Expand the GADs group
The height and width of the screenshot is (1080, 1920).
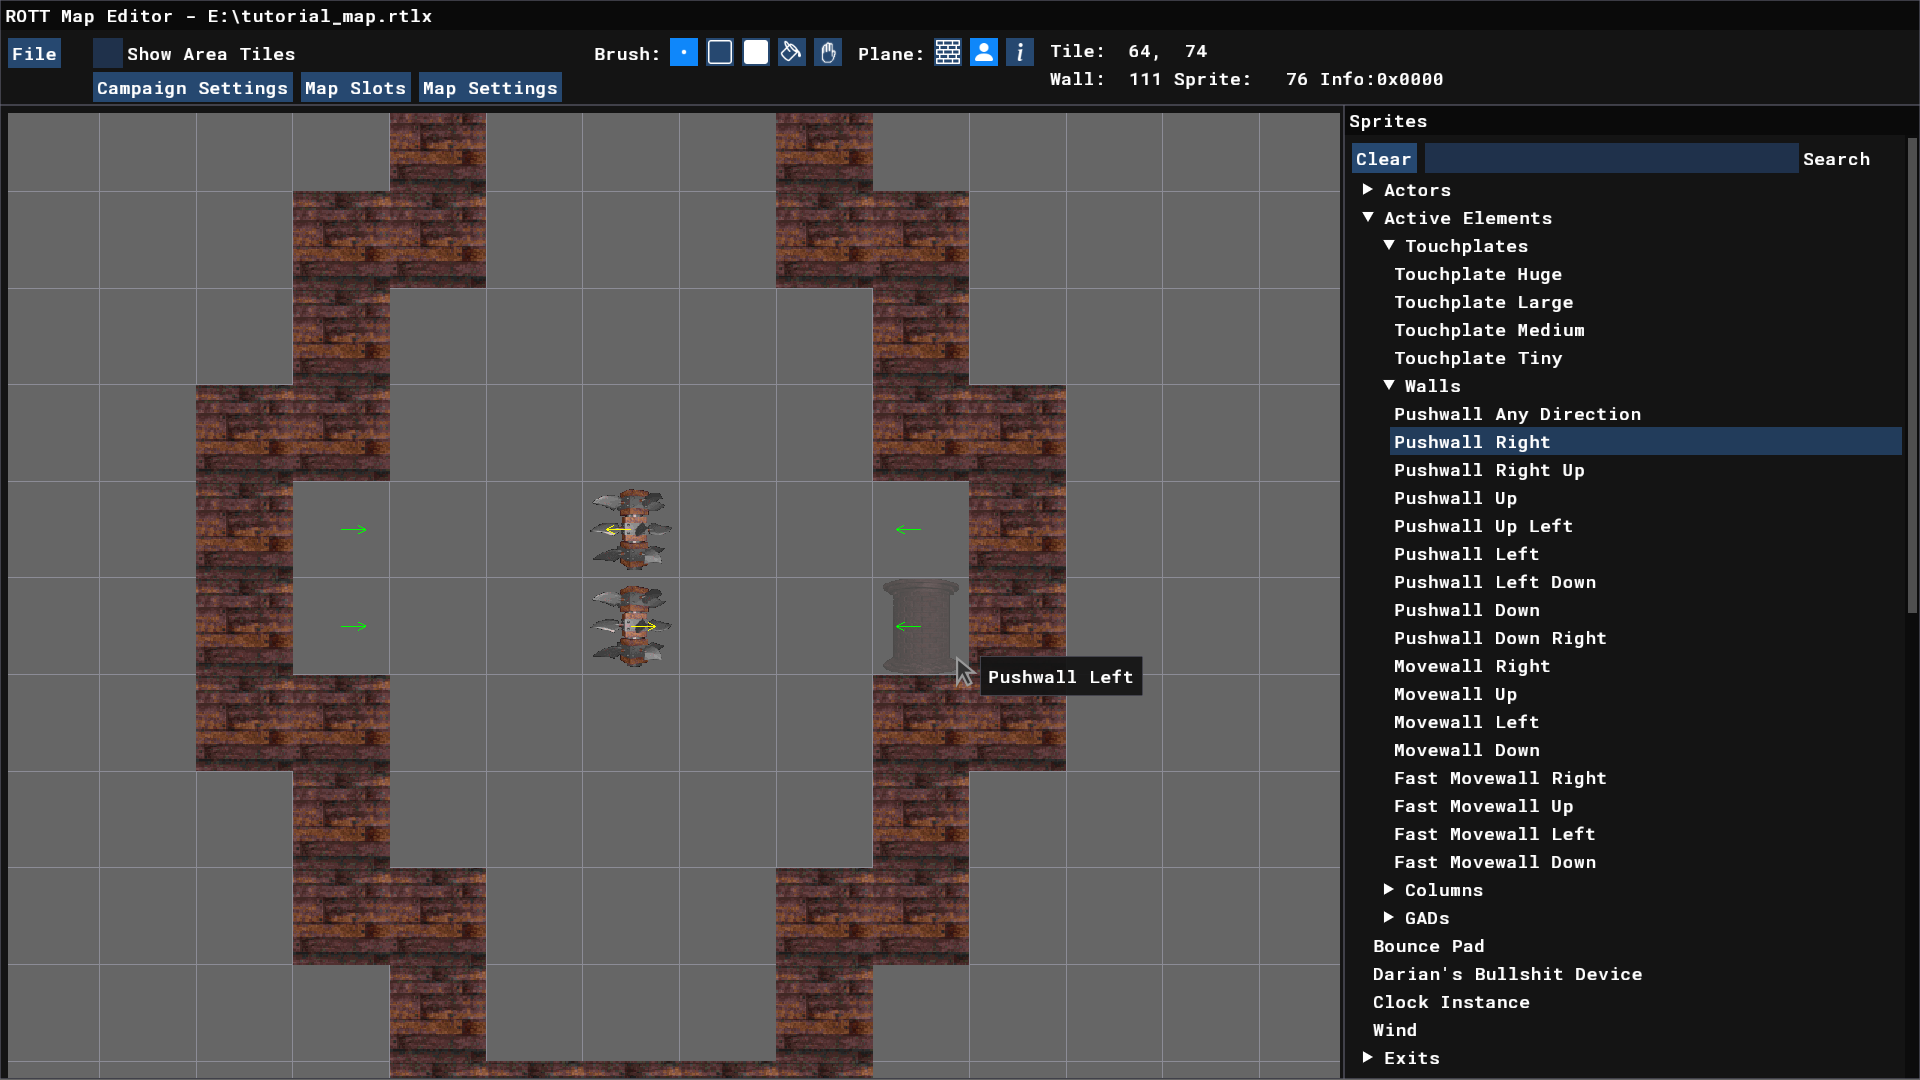click(1389, 918)
